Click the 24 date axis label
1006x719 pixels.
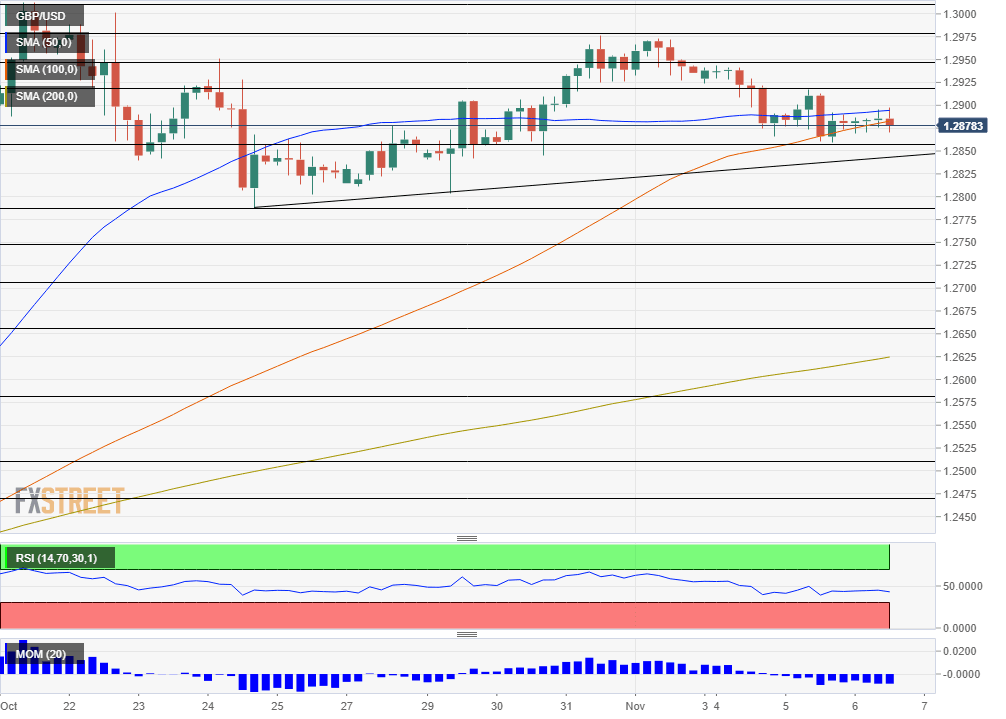[208, 706]
